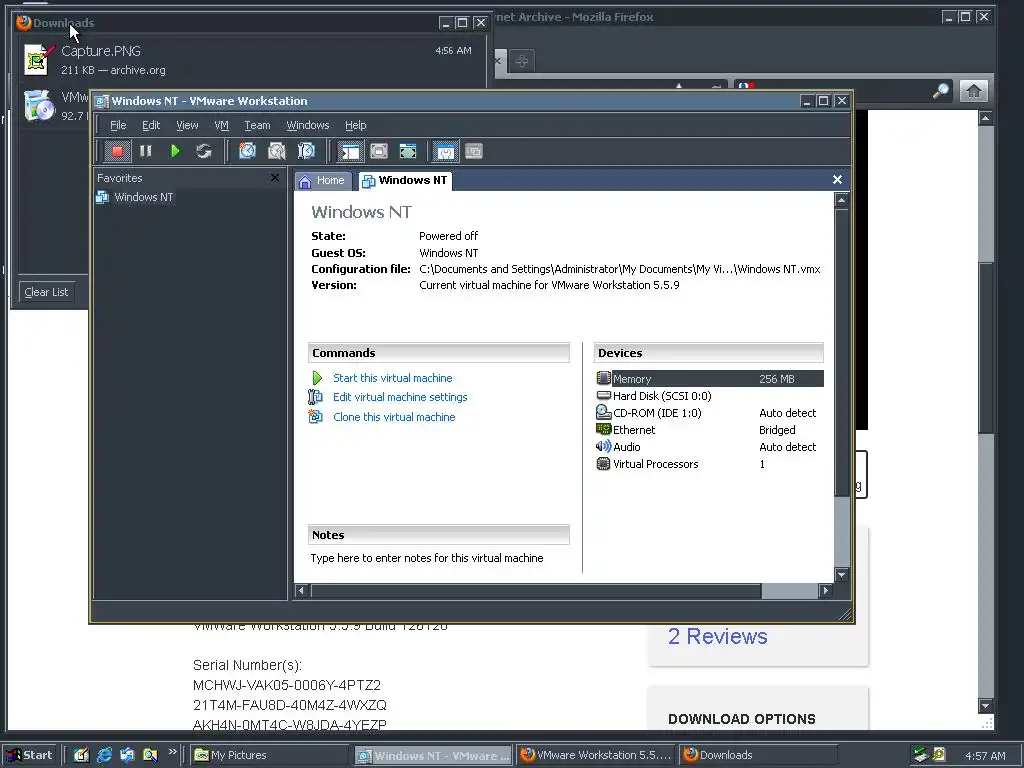Open the Edit menu in VMware
Screen dimensions: 1024x768
point(151,125)
